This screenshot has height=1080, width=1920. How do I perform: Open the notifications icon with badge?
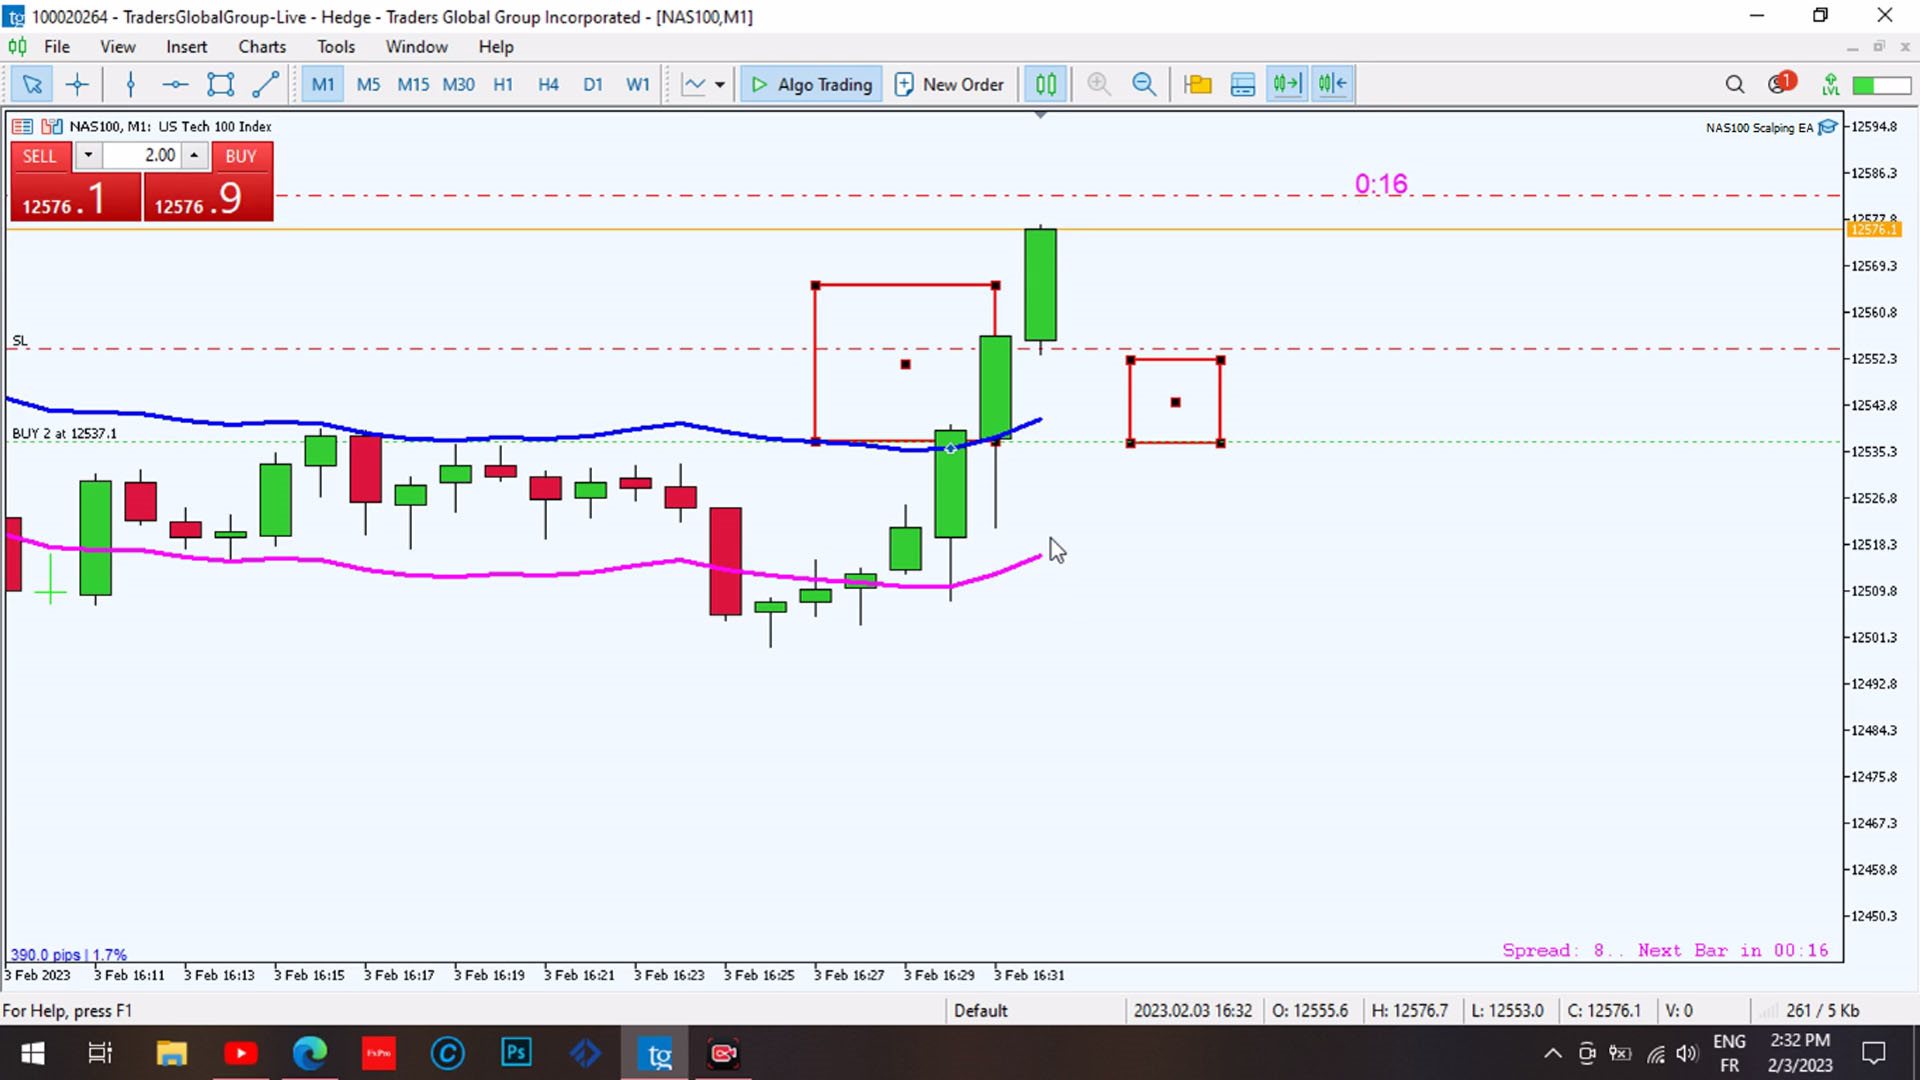click(x=1780, y=83)
